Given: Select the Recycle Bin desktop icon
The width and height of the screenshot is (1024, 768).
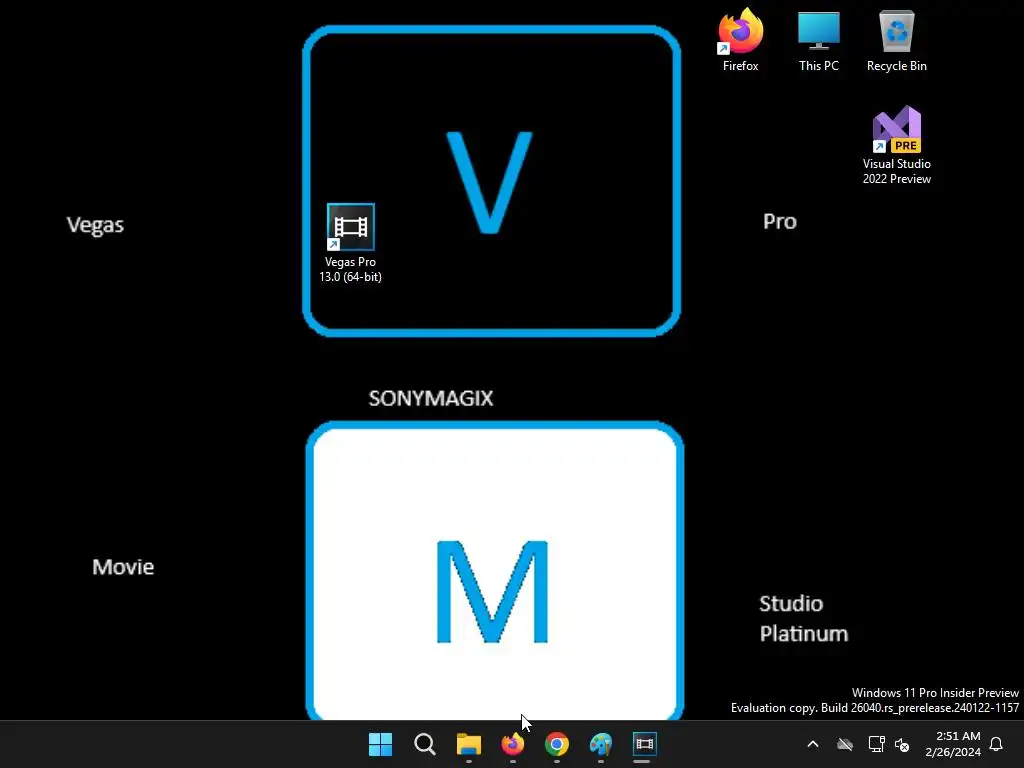Looking at the screenshot, I should click(x=897, y=40).
